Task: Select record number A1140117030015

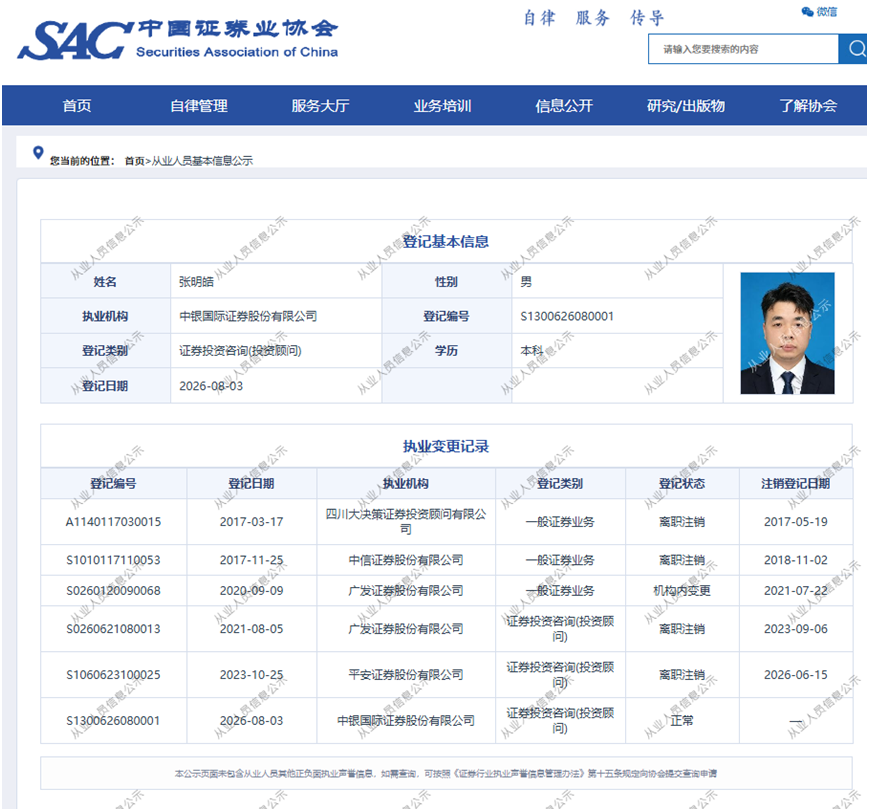Action: point(113,522)
